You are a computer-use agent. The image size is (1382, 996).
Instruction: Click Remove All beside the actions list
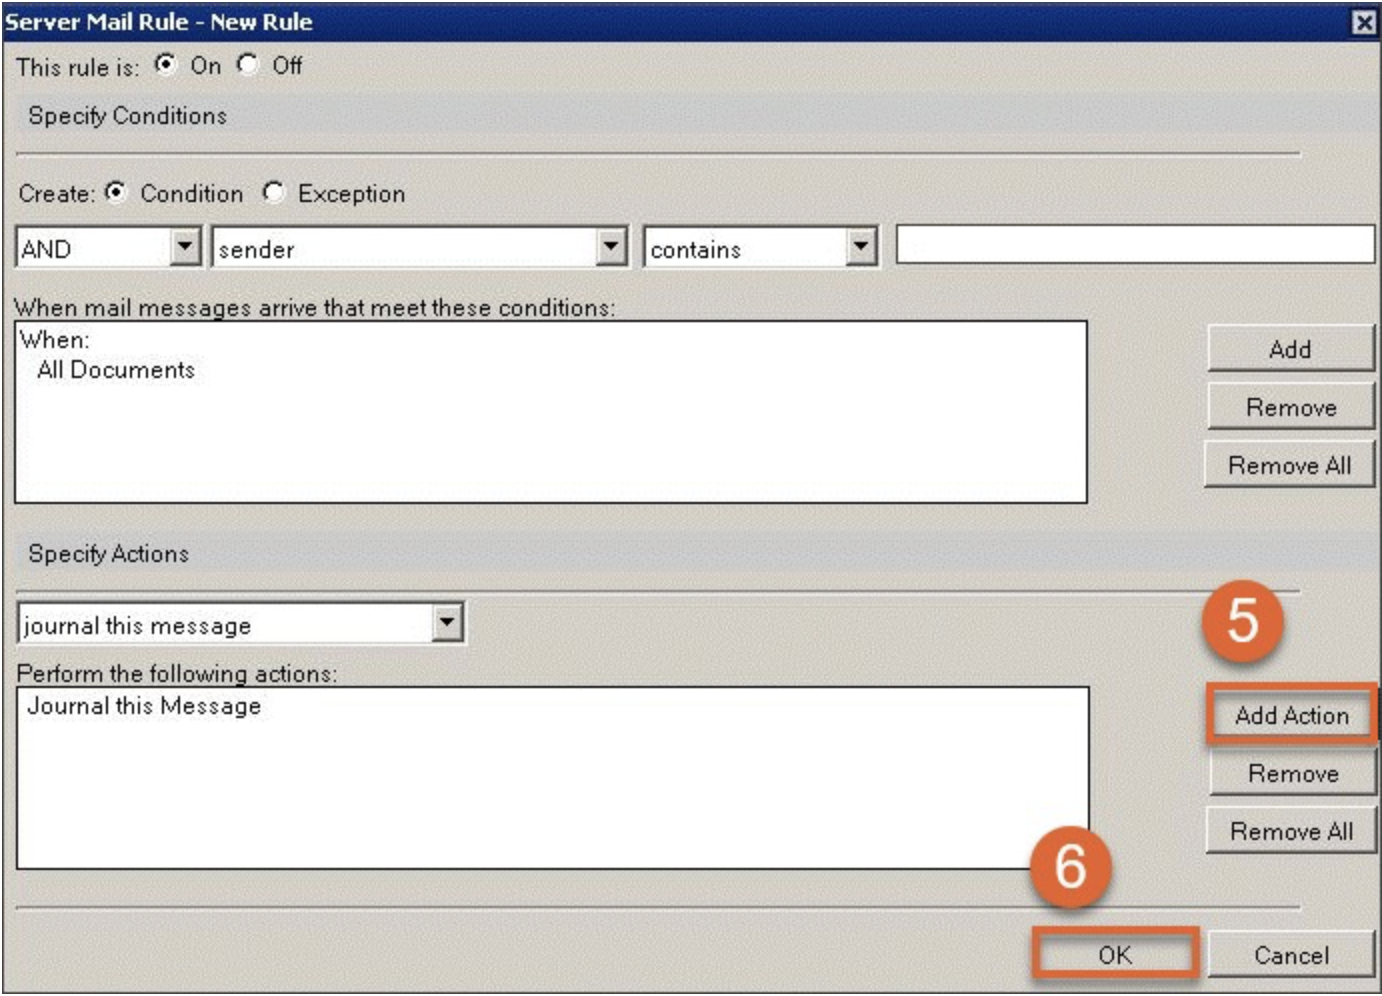1291,831
